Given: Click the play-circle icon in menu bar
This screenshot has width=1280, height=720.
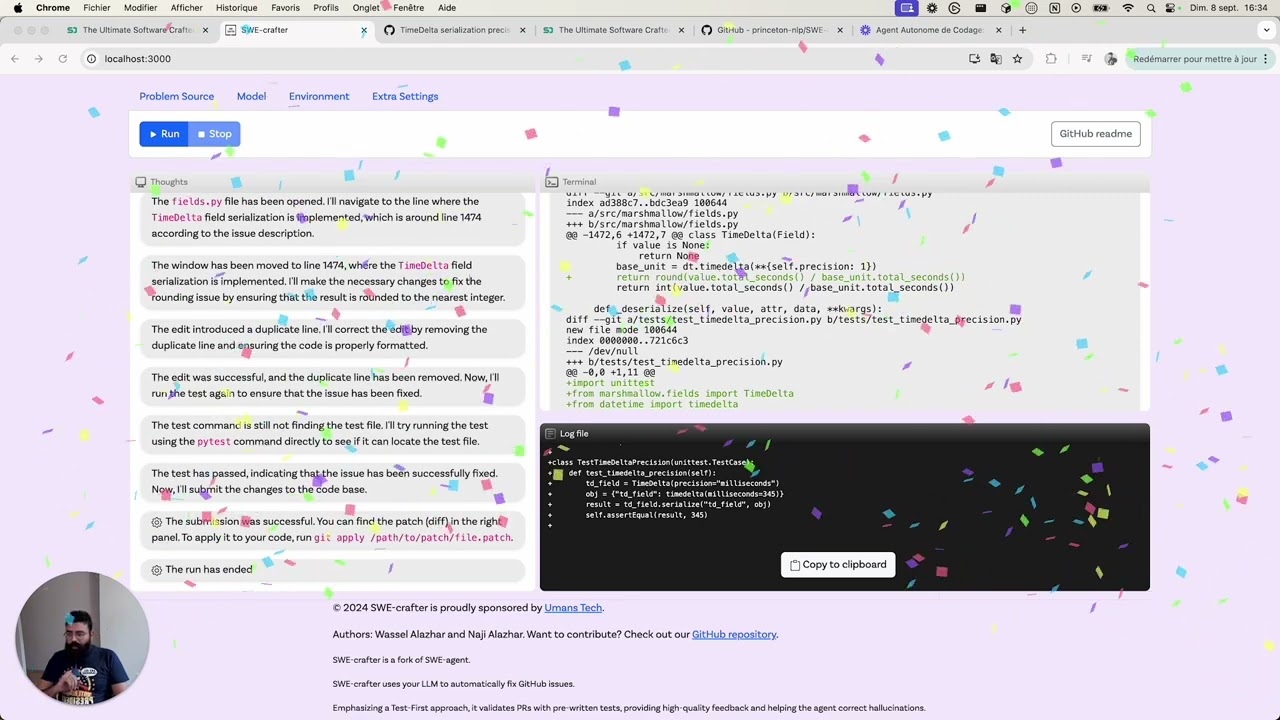Looking at the screenshot, I should coord(1076,8).
